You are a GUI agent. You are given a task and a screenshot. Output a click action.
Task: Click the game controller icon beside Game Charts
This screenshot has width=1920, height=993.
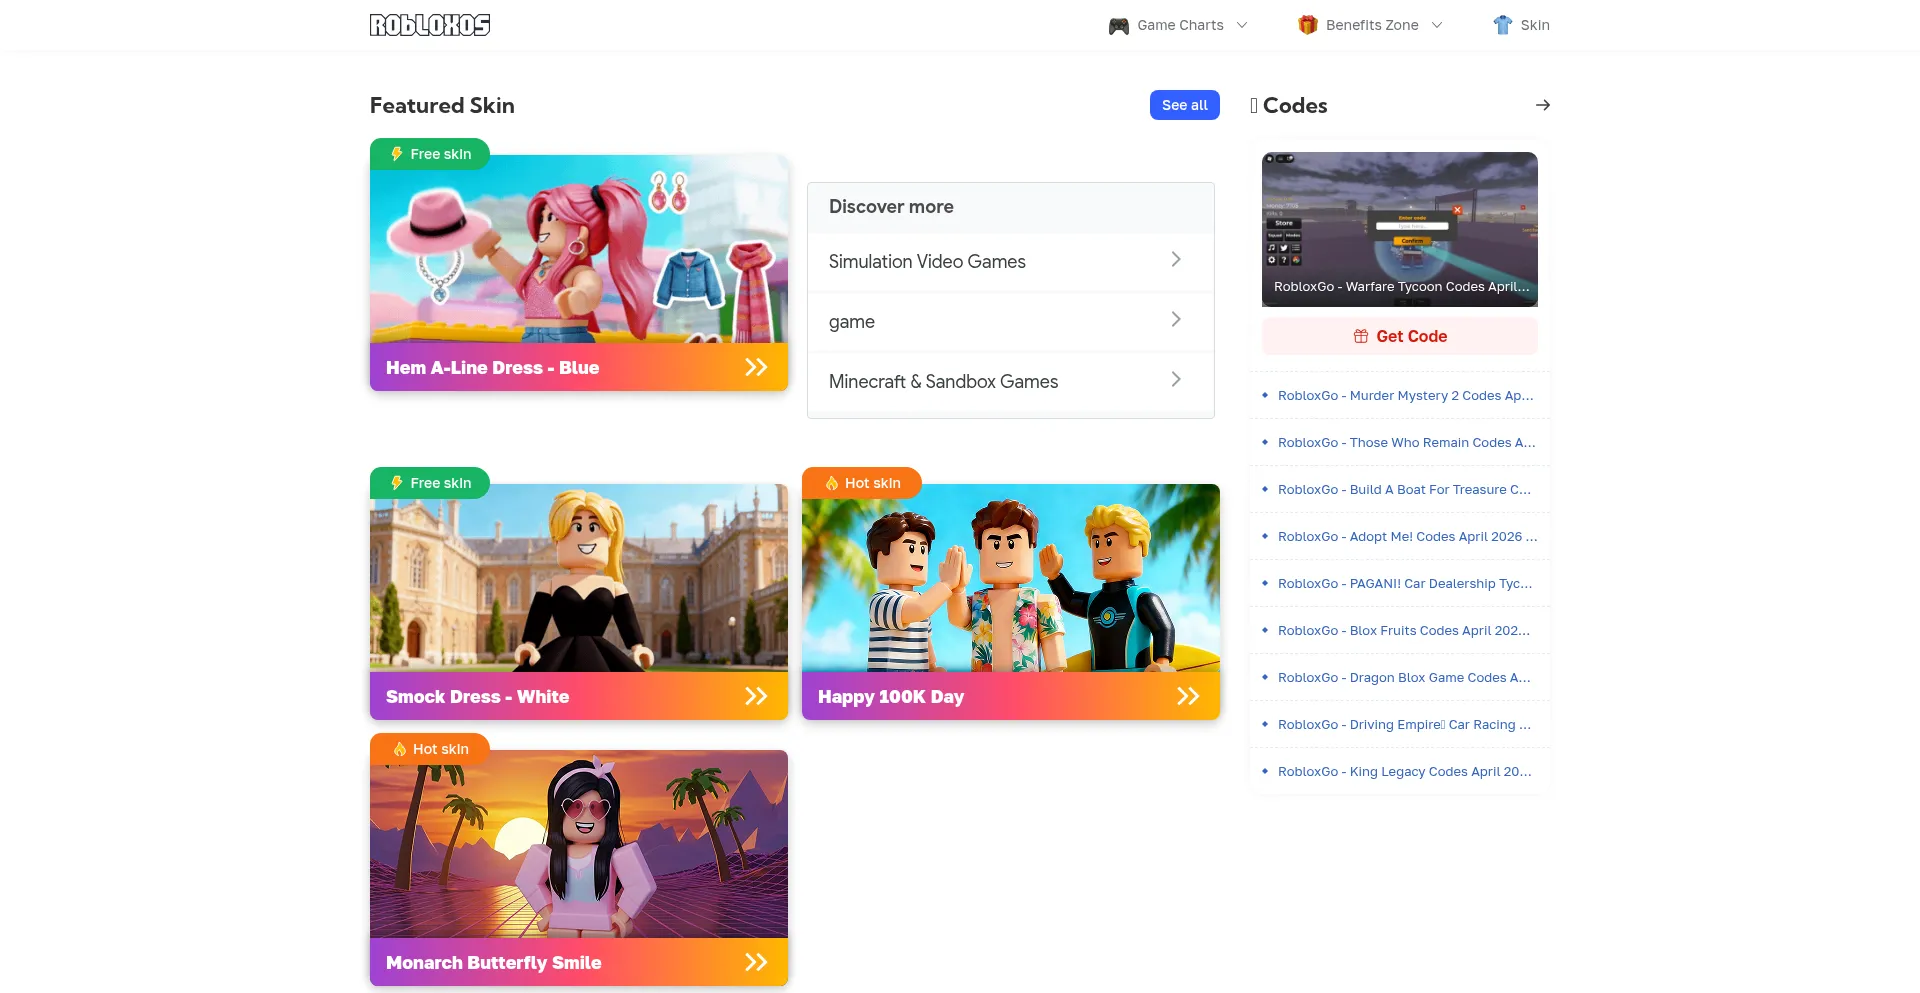tap(1119, 26)
